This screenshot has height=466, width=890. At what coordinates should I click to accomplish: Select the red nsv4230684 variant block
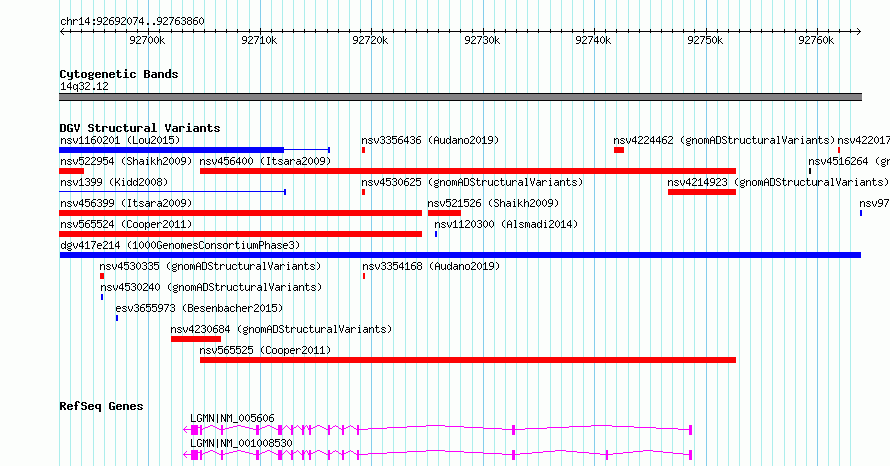click(x=196, y=339)
